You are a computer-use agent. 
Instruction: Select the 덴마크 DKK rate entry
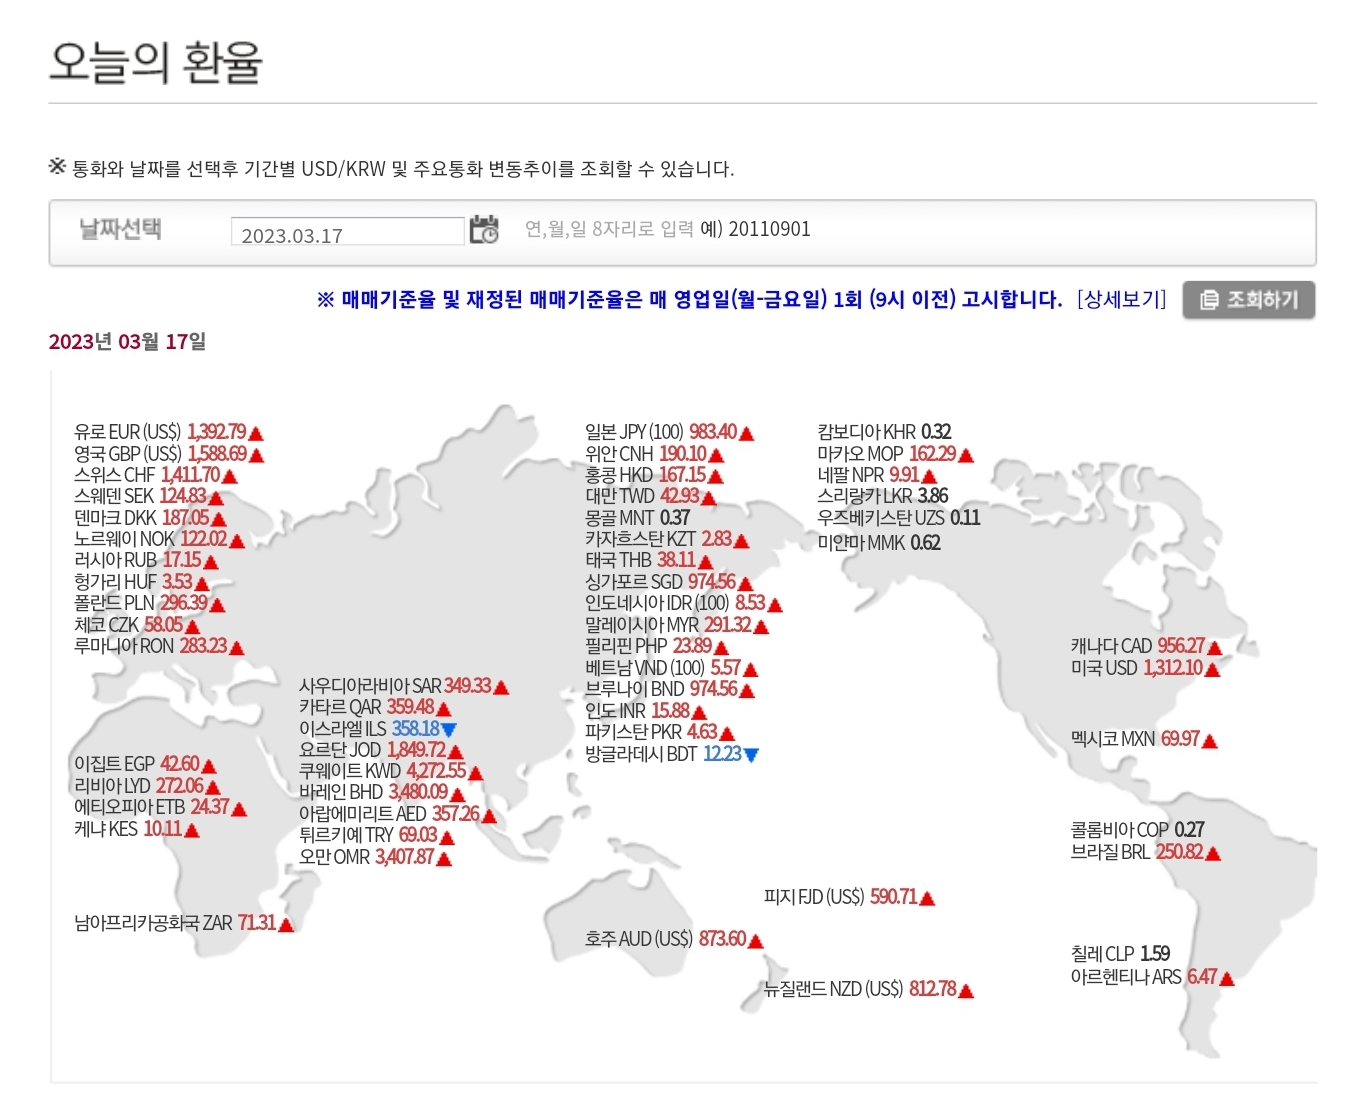(150, 518)
